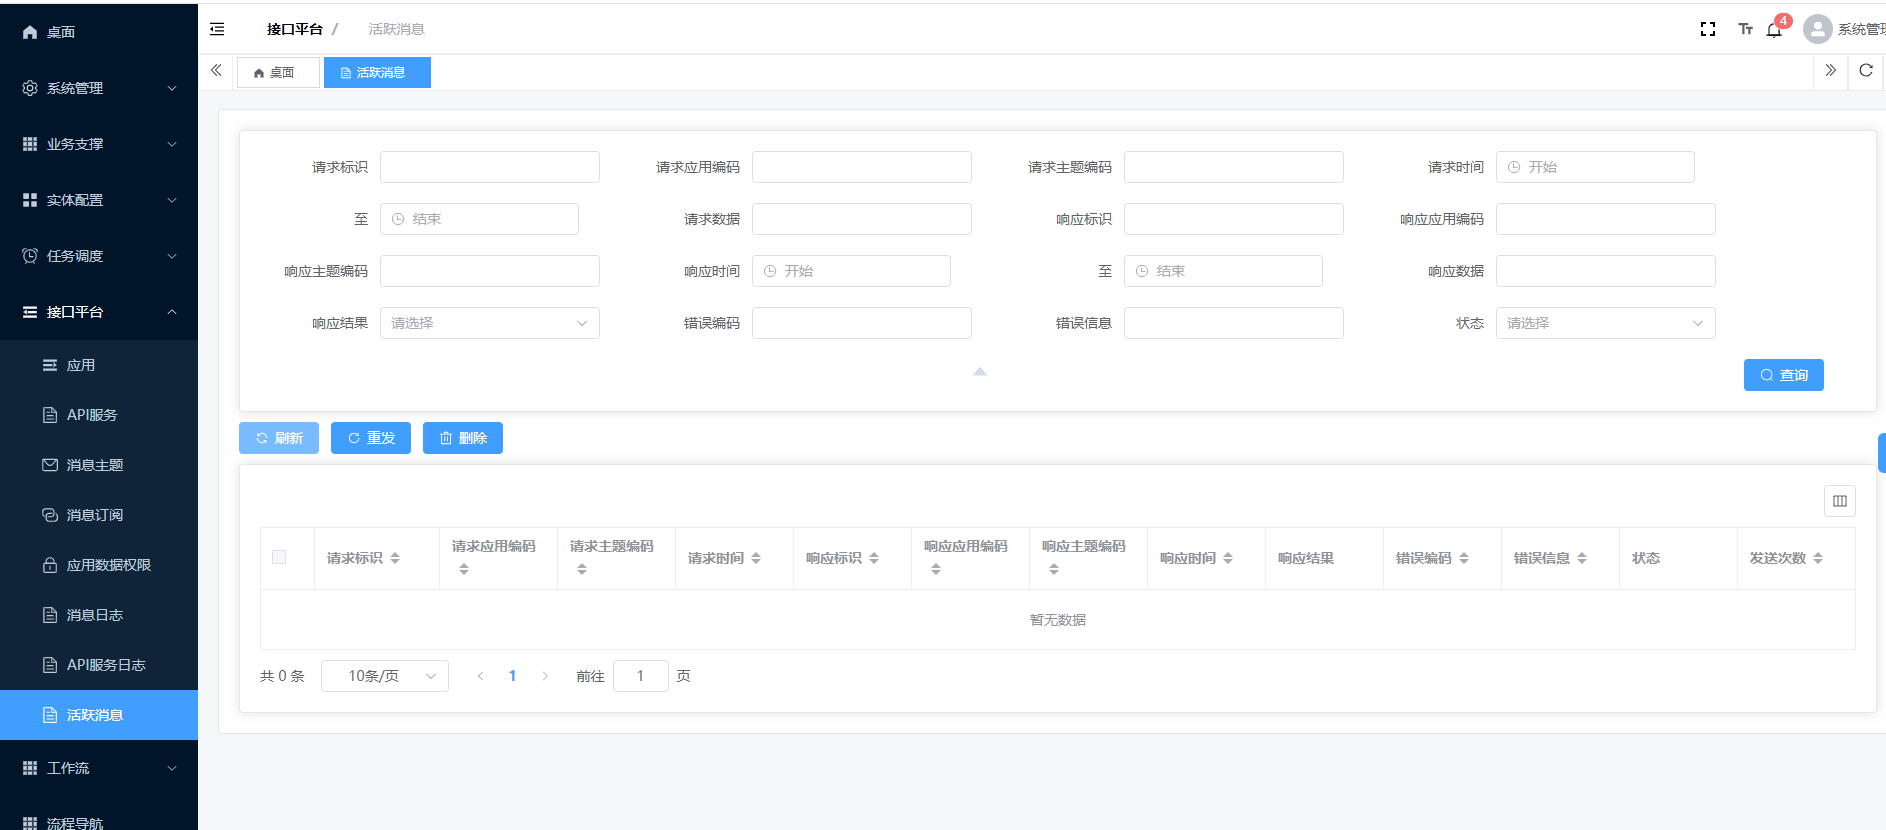Sort by 发送次数 column sort icon
The width and height of the screenshot is (1886, 830).
[x=1818, y=558]
